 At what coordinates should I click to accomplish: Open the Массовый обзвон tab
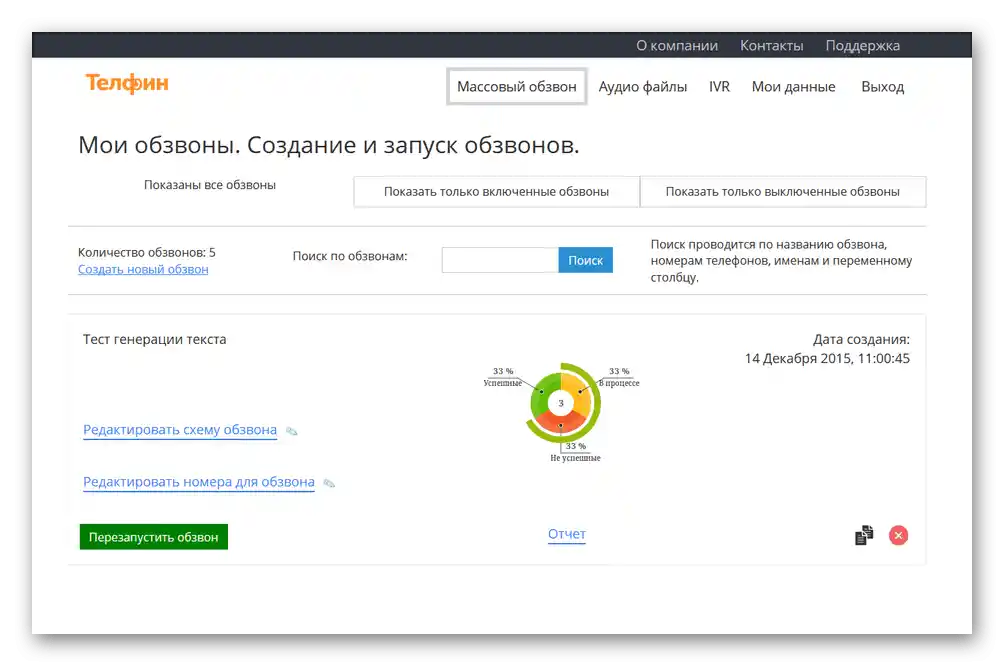(x=516, y=87)
